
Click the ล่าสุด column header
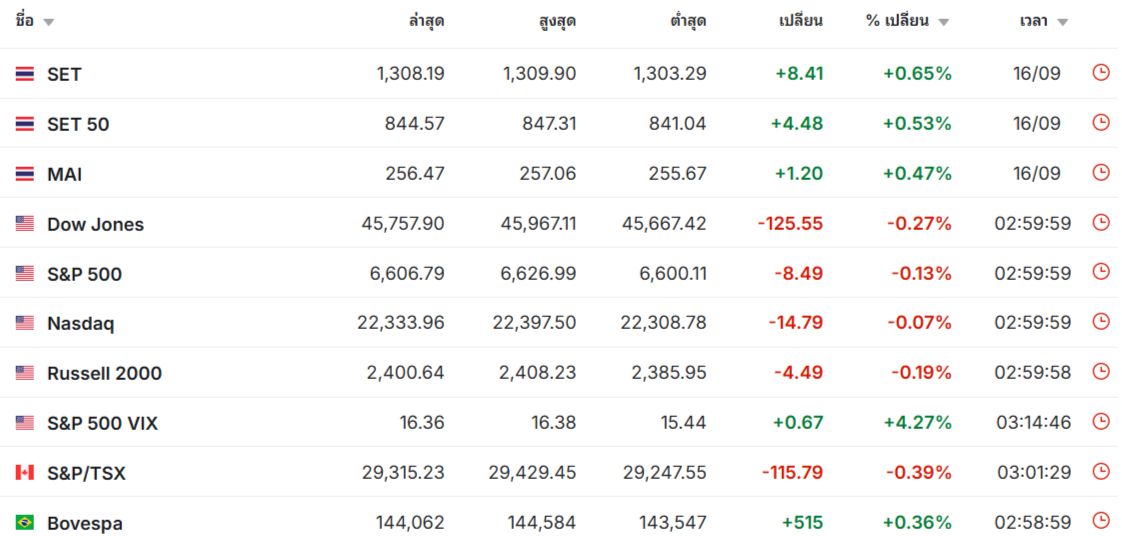426,20
